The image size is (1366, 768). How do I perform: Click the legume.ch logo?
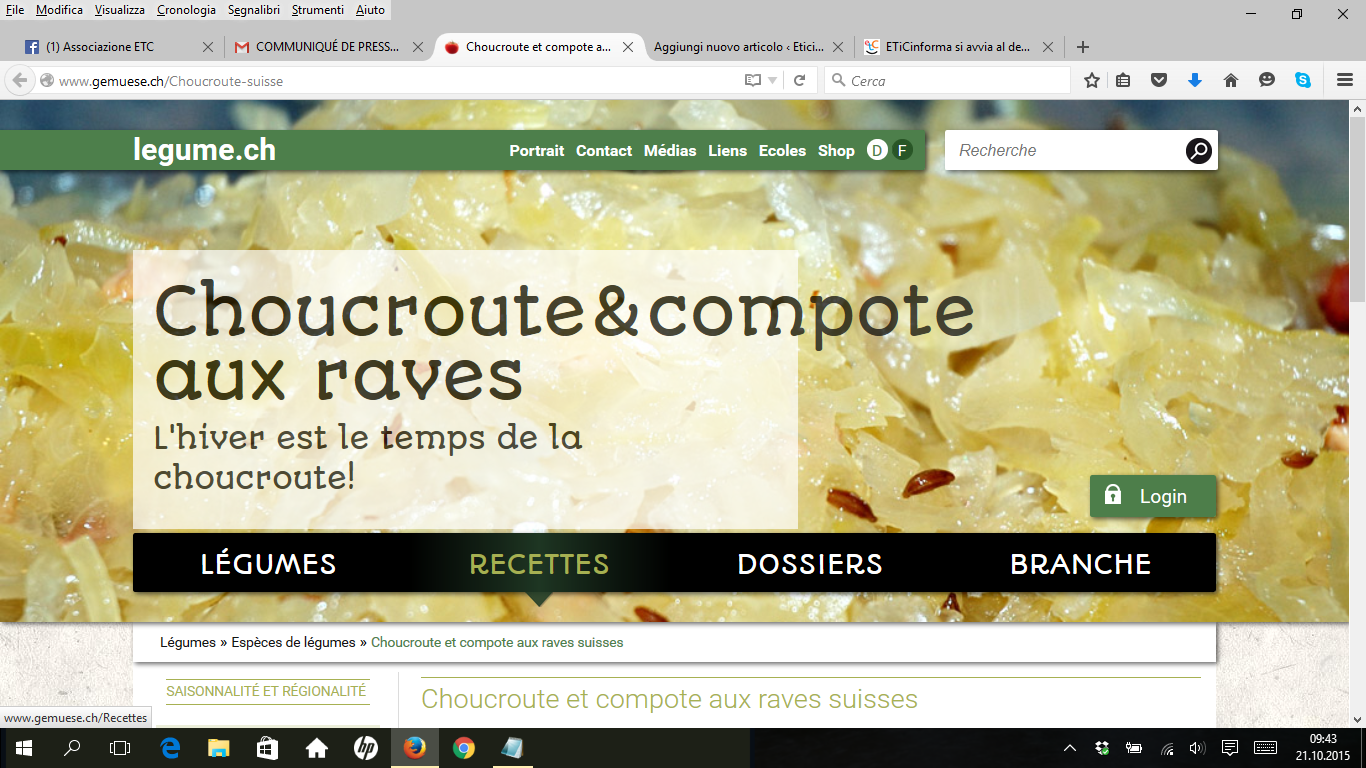pos(204,150)
